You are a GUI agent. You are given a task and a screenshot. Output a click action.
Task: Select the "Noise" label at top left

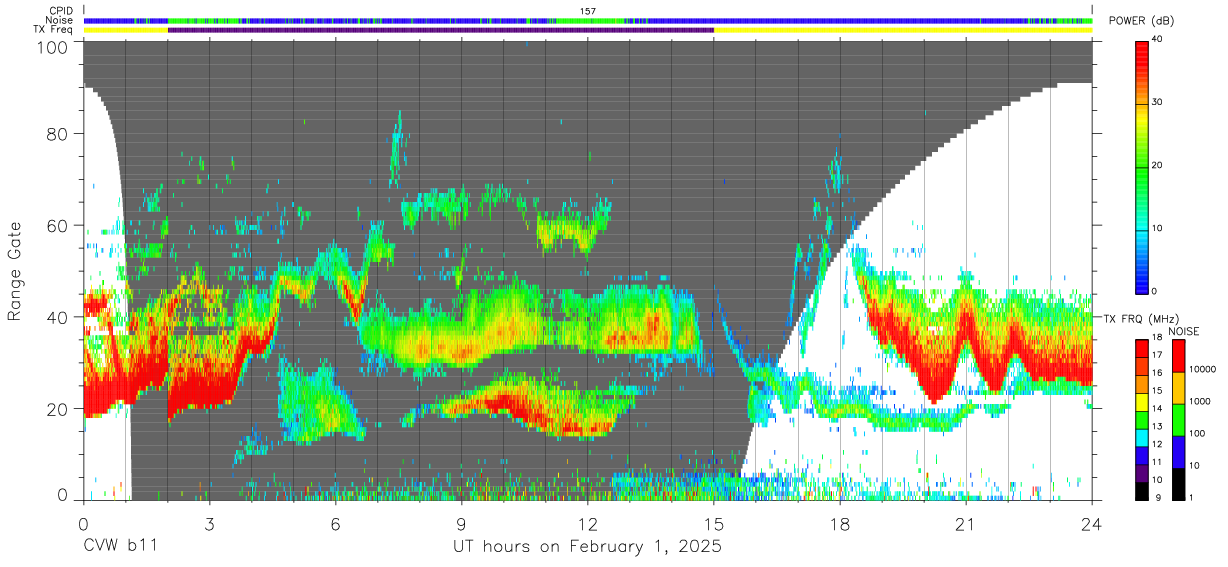point(60,20)
